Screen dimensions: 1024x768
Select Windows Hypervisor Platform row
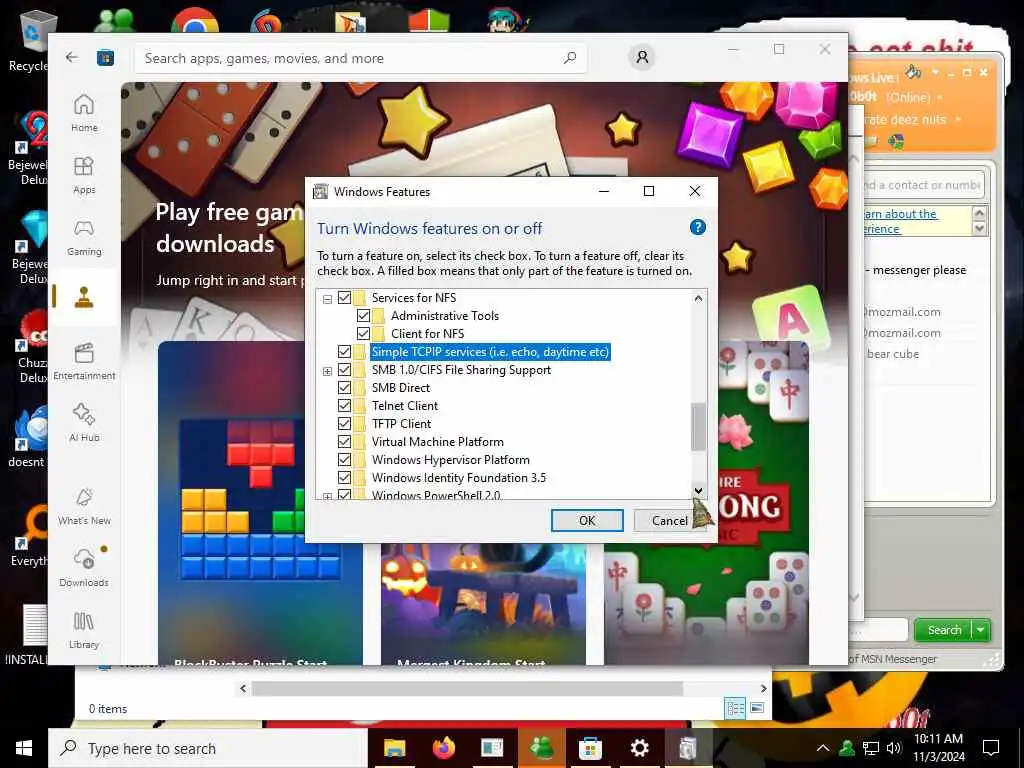(451, 460)
